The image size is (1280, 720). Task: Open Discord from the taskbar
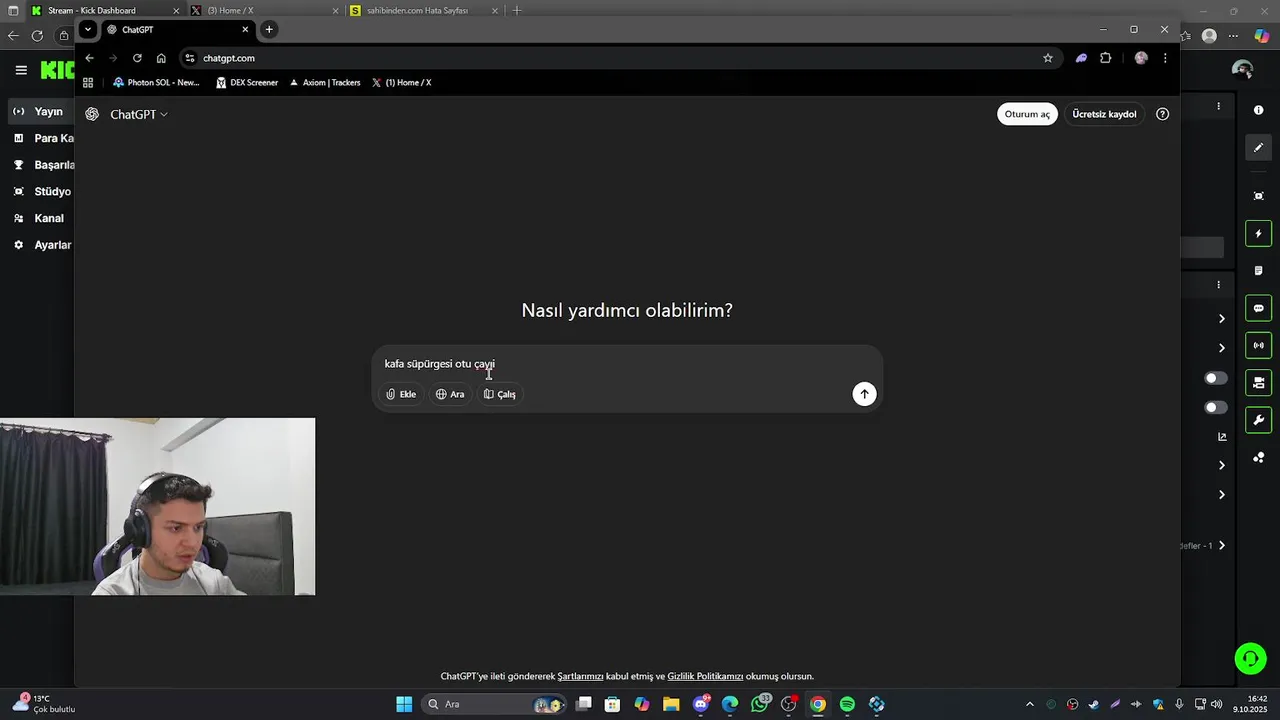[701, 704]
